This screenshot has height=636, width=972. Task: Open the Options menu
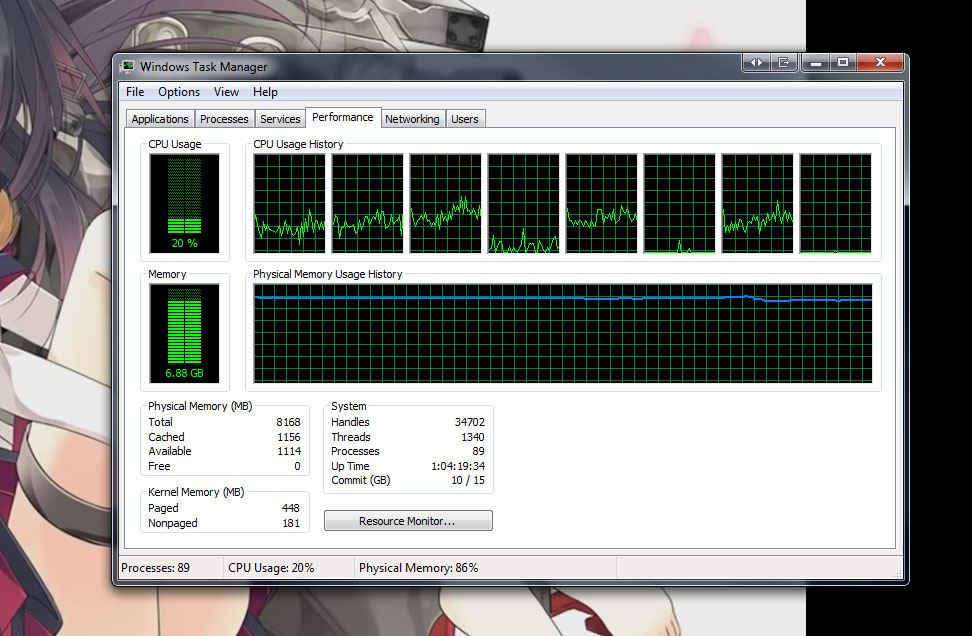[179, 92]
